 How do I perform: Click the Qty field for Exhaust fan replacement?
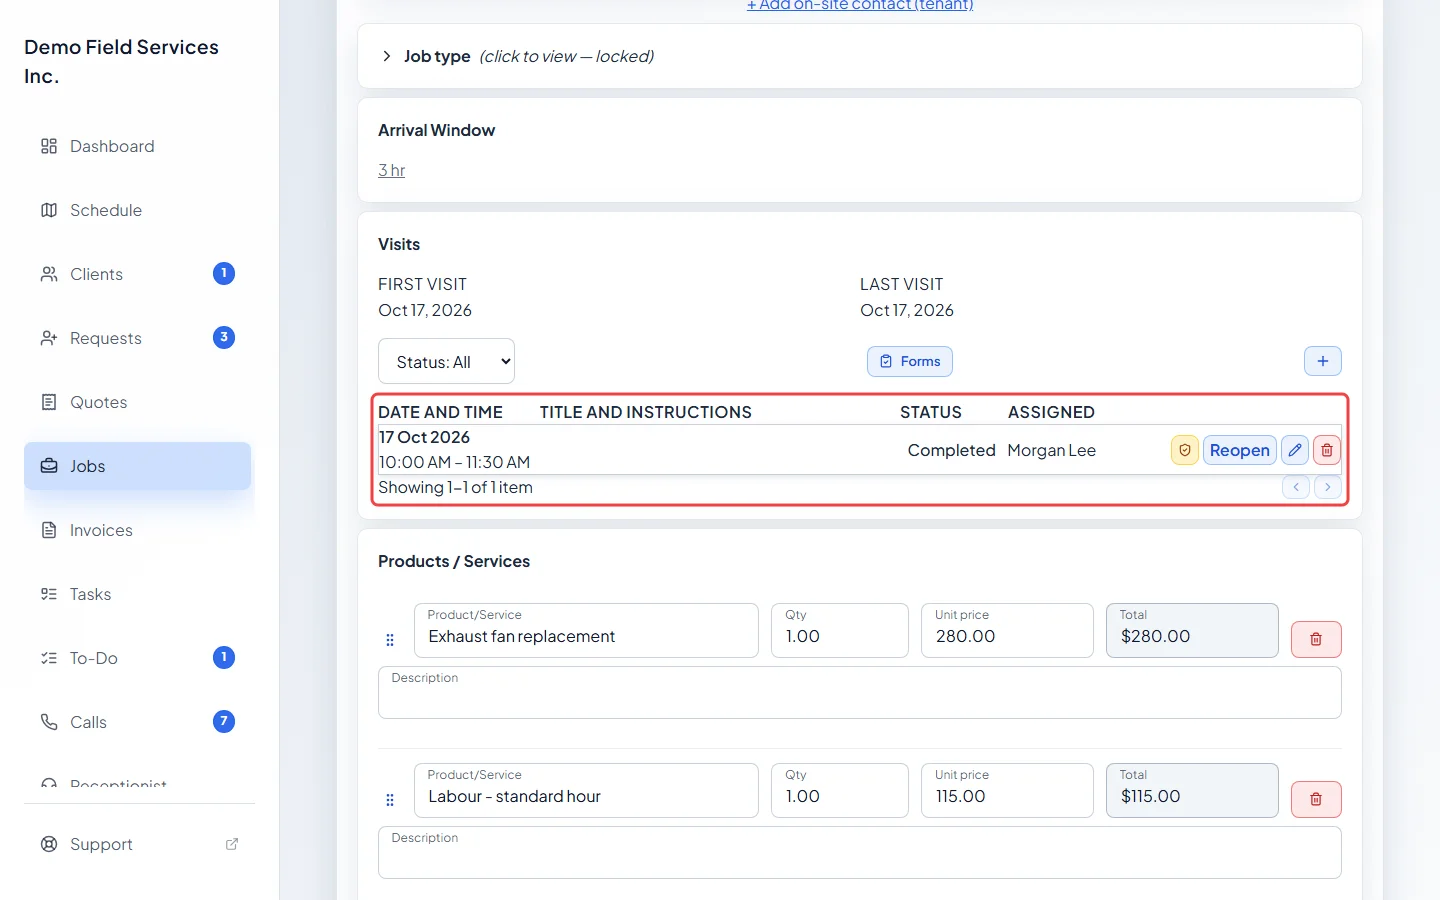click(840, 630)
